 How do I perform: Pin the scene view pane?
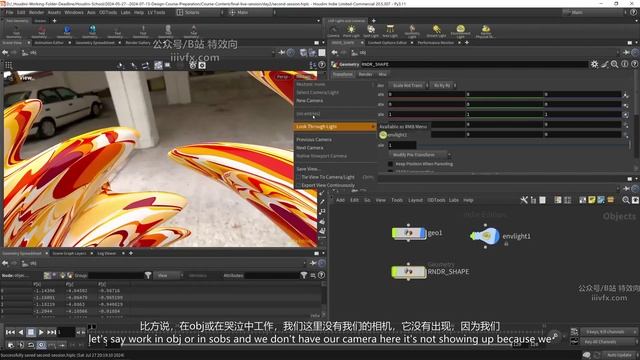click(x=282, y=53)
